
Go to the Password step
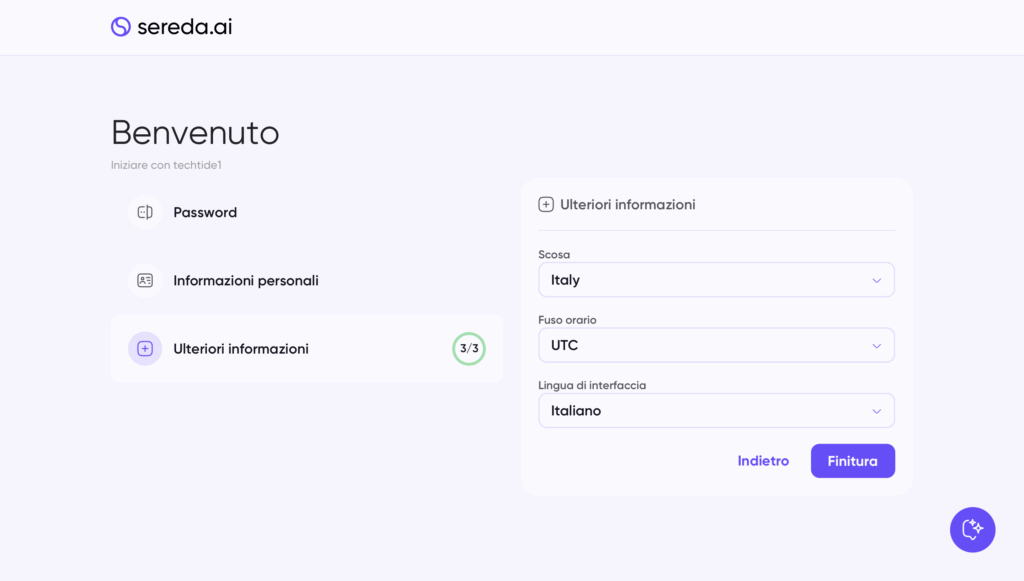[x=205, y=212]
